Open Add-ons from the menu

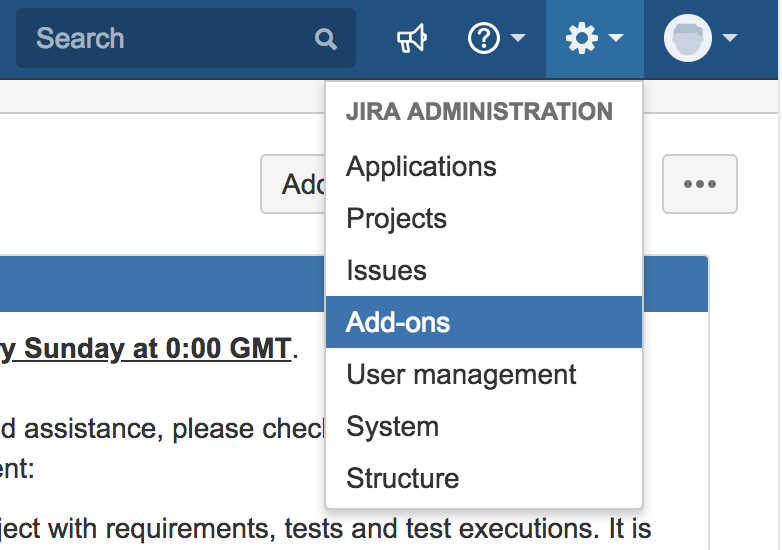click(x=483, y=322)
